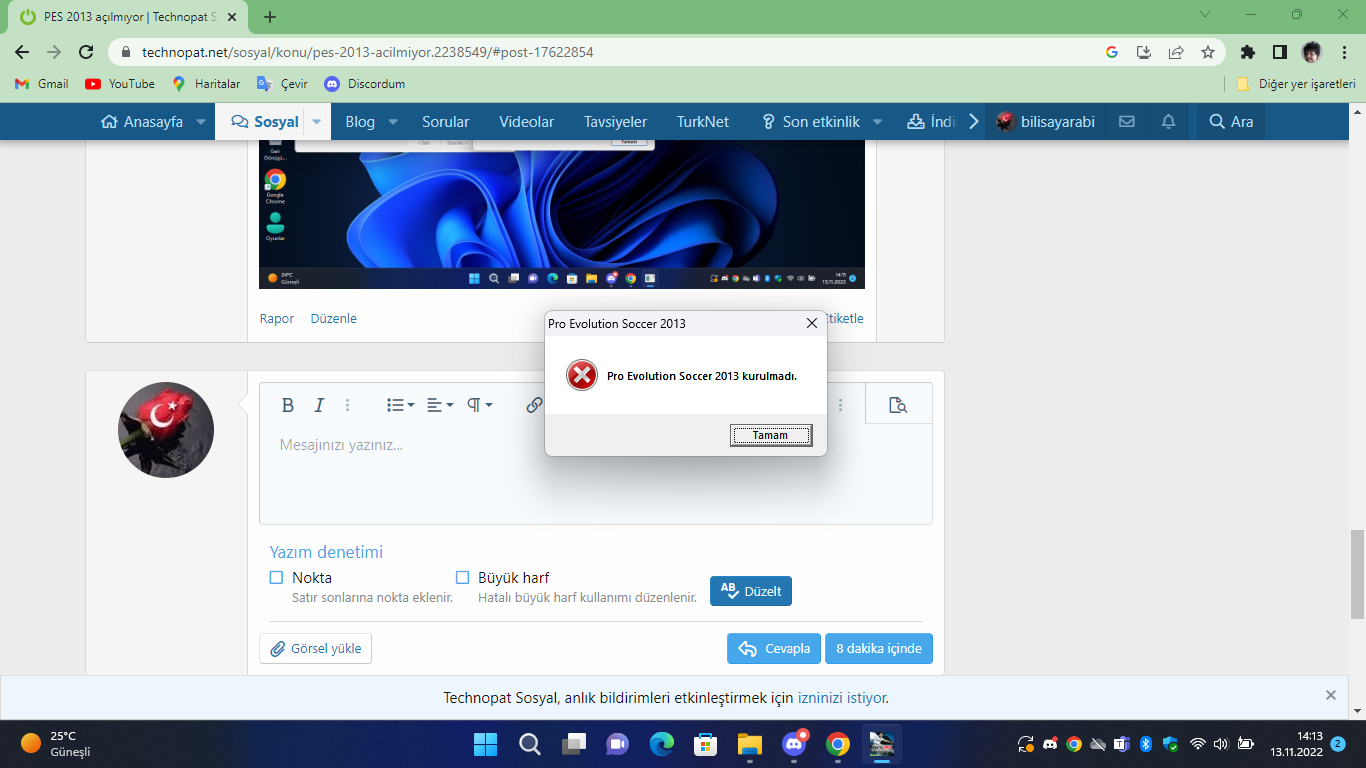Open the Tavsiyeler navigation tab
The image size is (1366, 768).
tap(615, 122)
